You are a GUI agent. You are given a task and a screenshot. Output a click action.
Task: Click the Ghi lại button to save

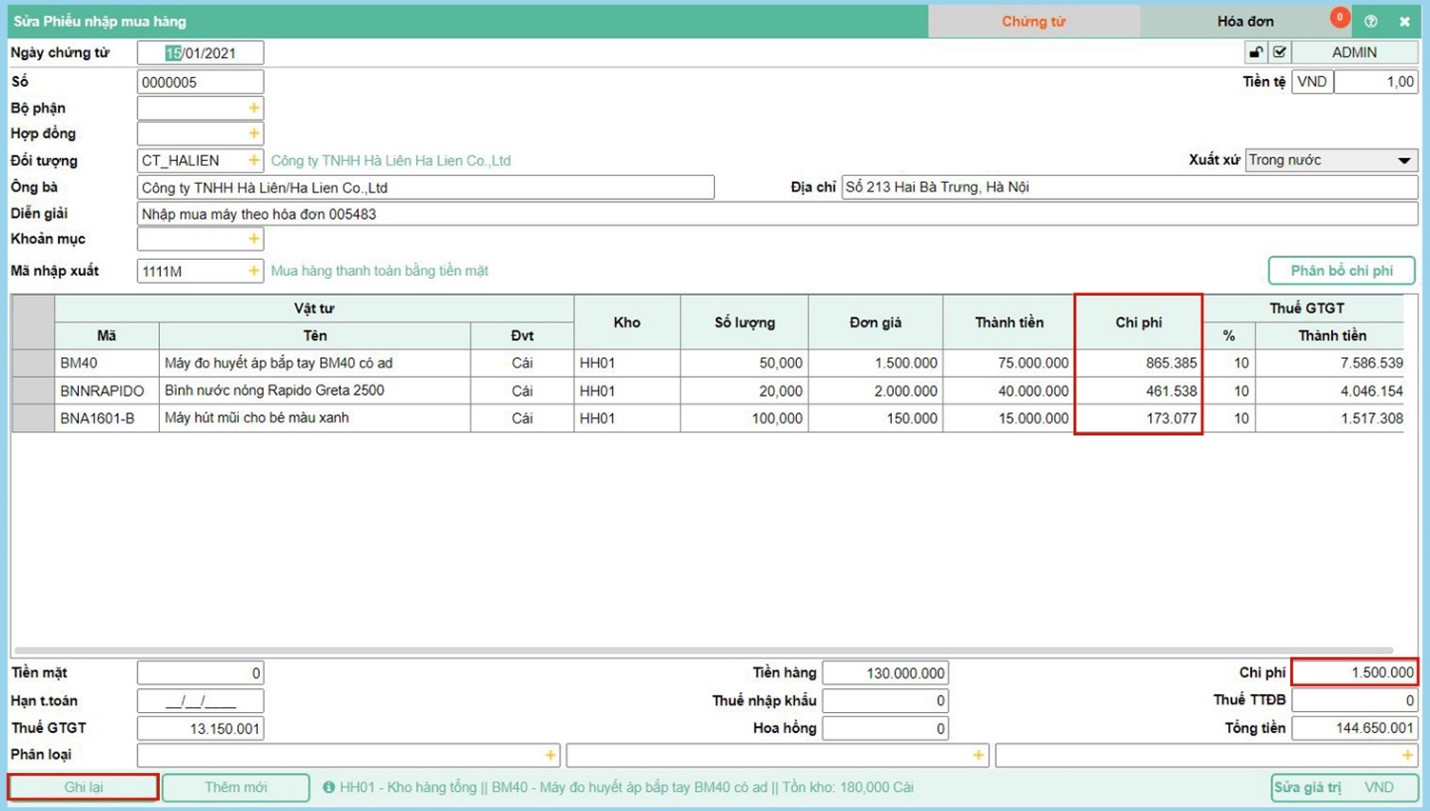[84, 788]
